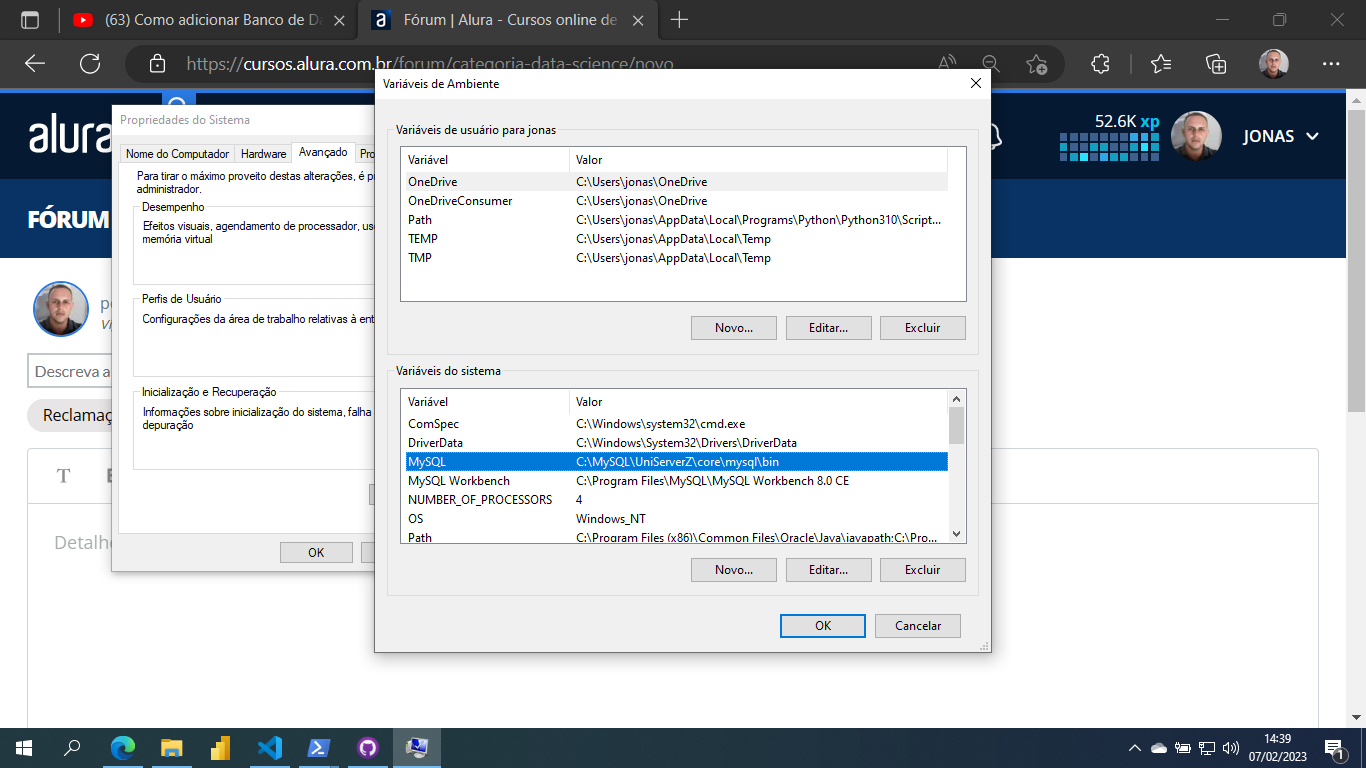Select the NUMBER_OF_PROCESSORS variable
Image resolution: width=1366 pixels, height=768 pixels.
[x=675, y=500]
